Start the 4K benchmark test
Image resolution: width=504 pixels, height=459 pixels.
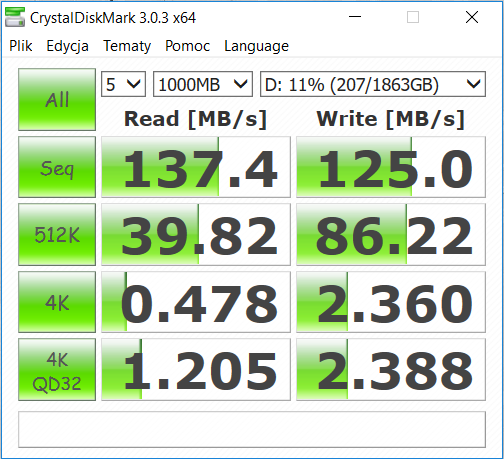[x=57, y=302]
